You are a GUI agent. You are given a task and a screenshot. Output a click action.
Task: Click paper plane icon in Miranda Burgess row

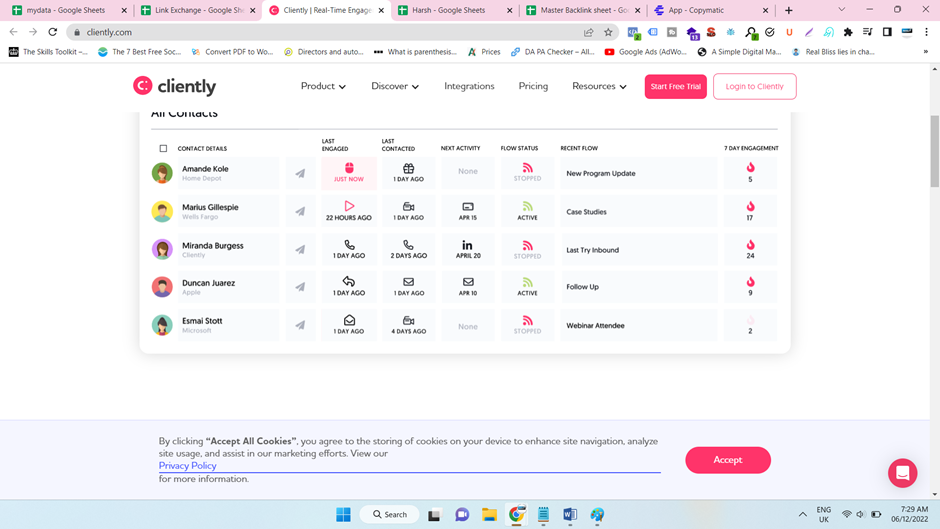[x=300, y=250]
